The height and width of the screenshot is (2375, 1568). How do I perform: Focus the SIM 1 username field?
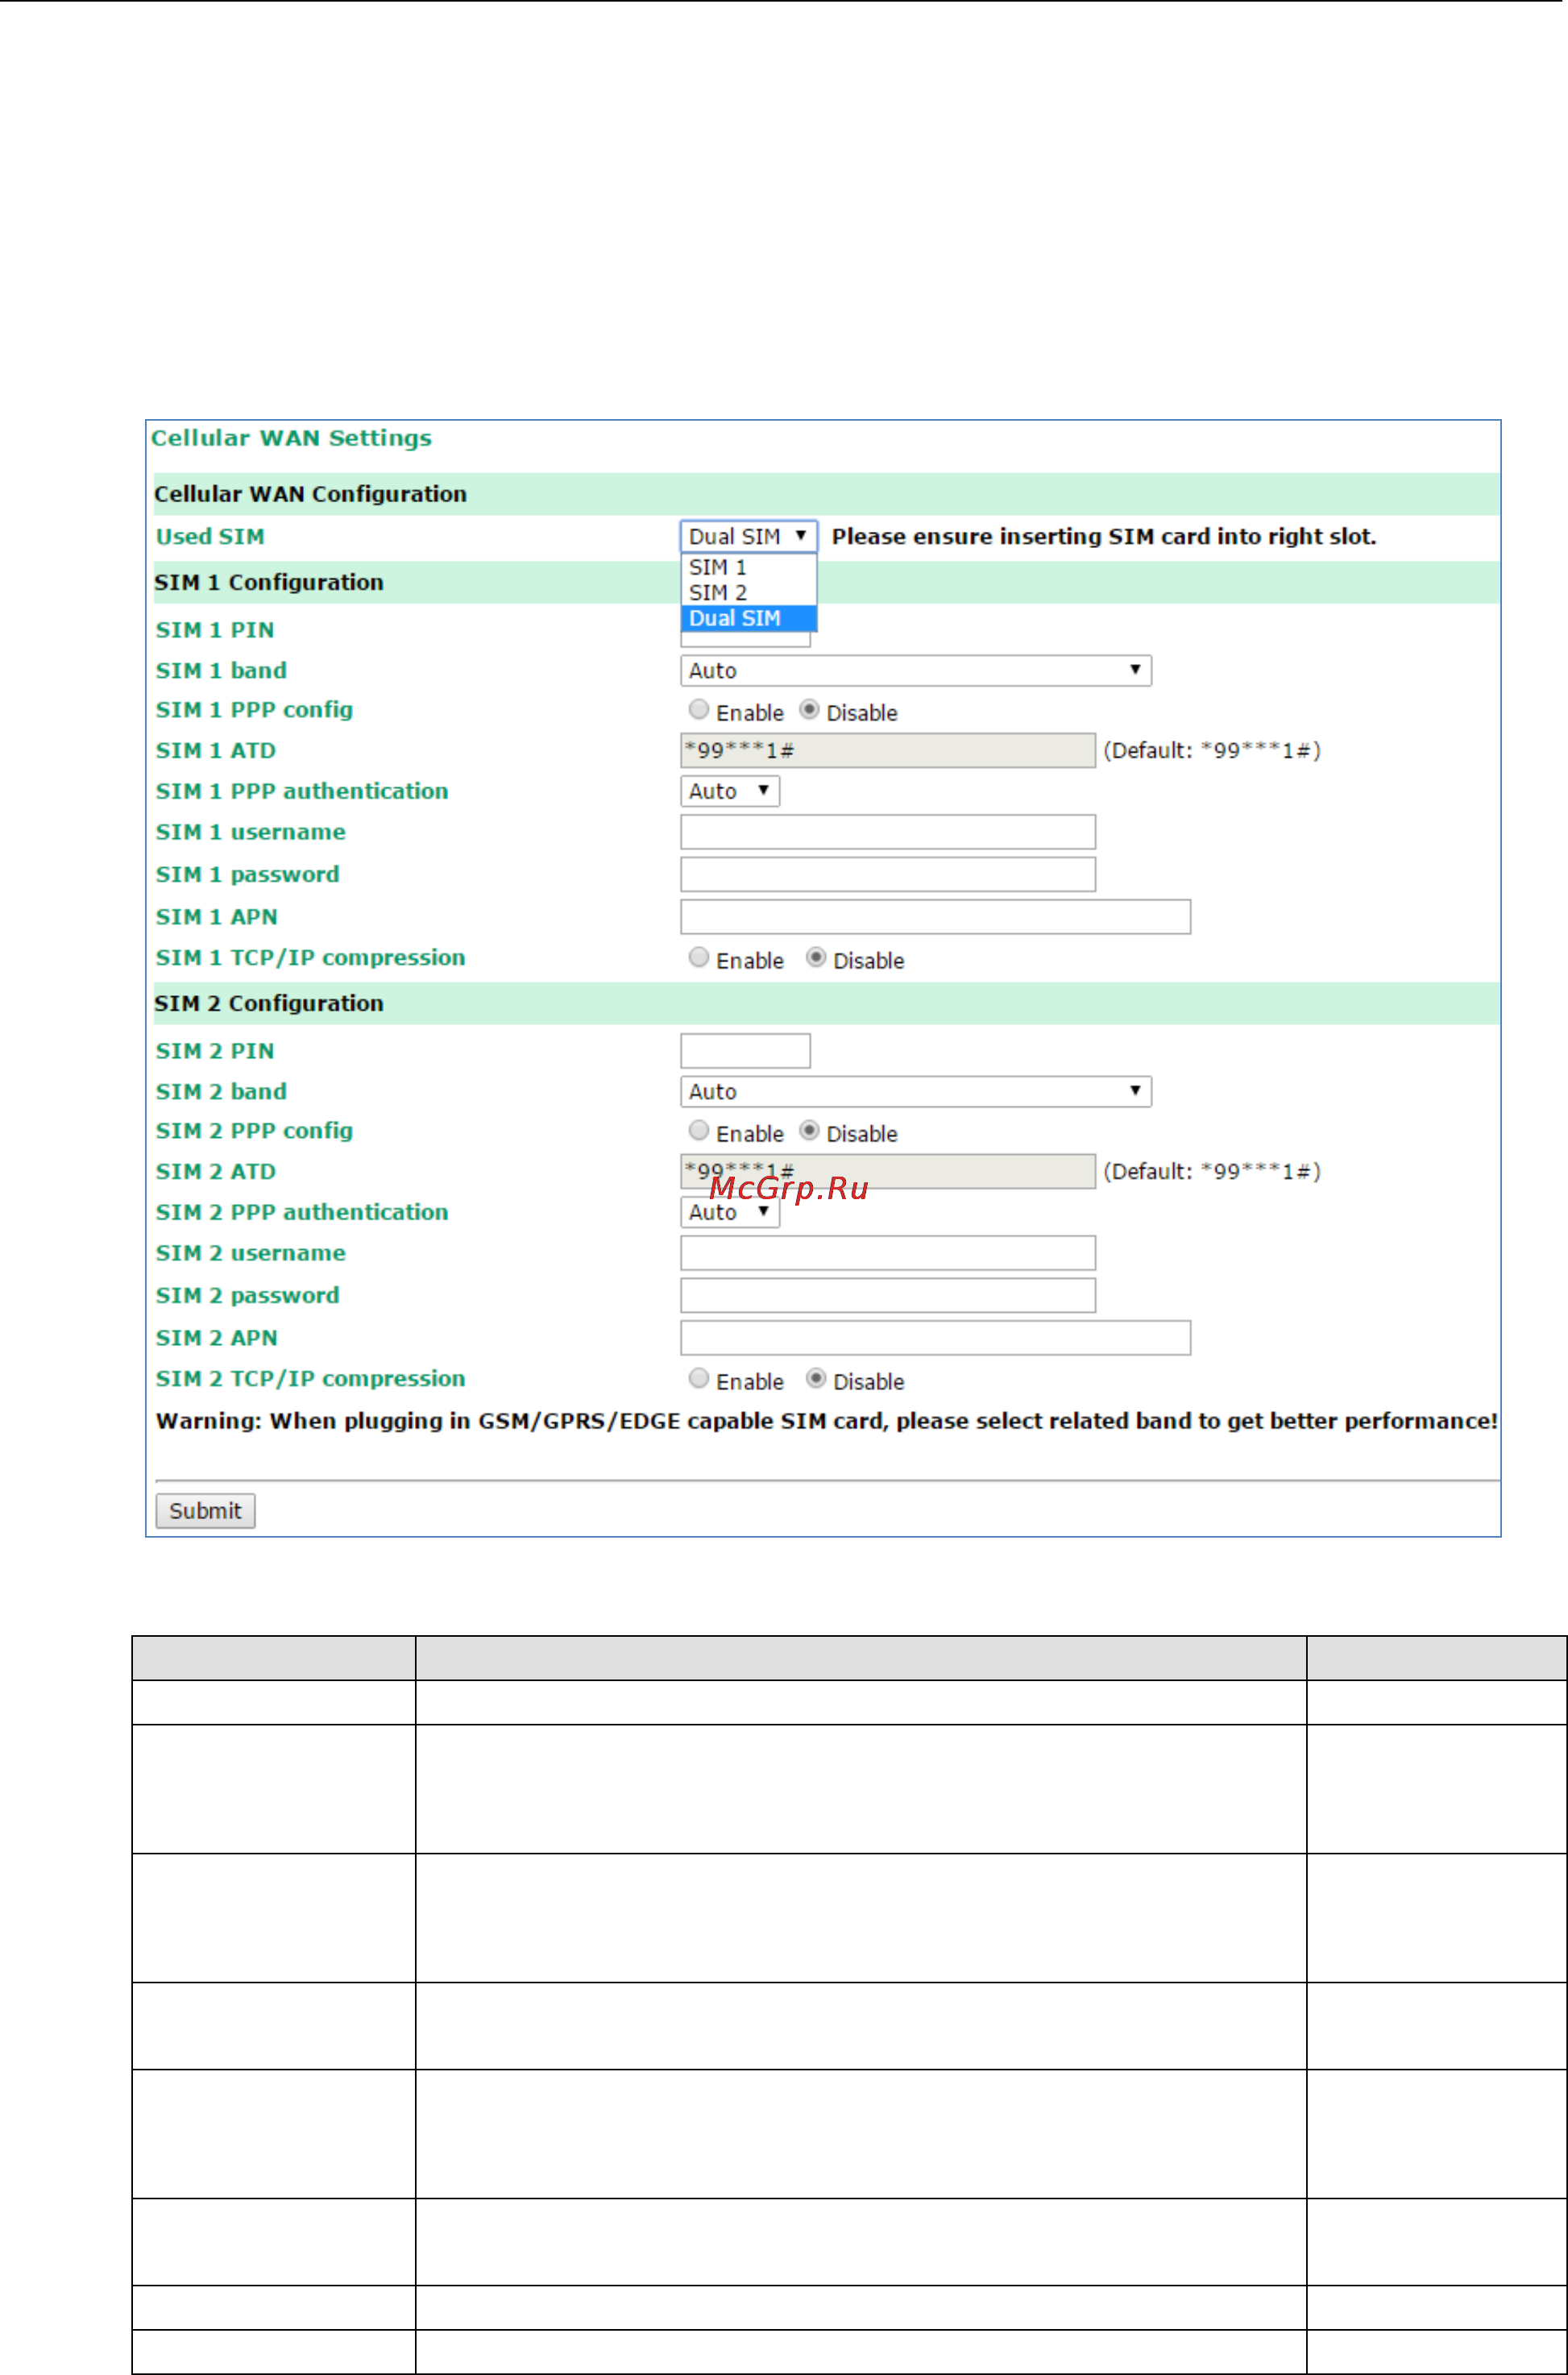point(887,831)
